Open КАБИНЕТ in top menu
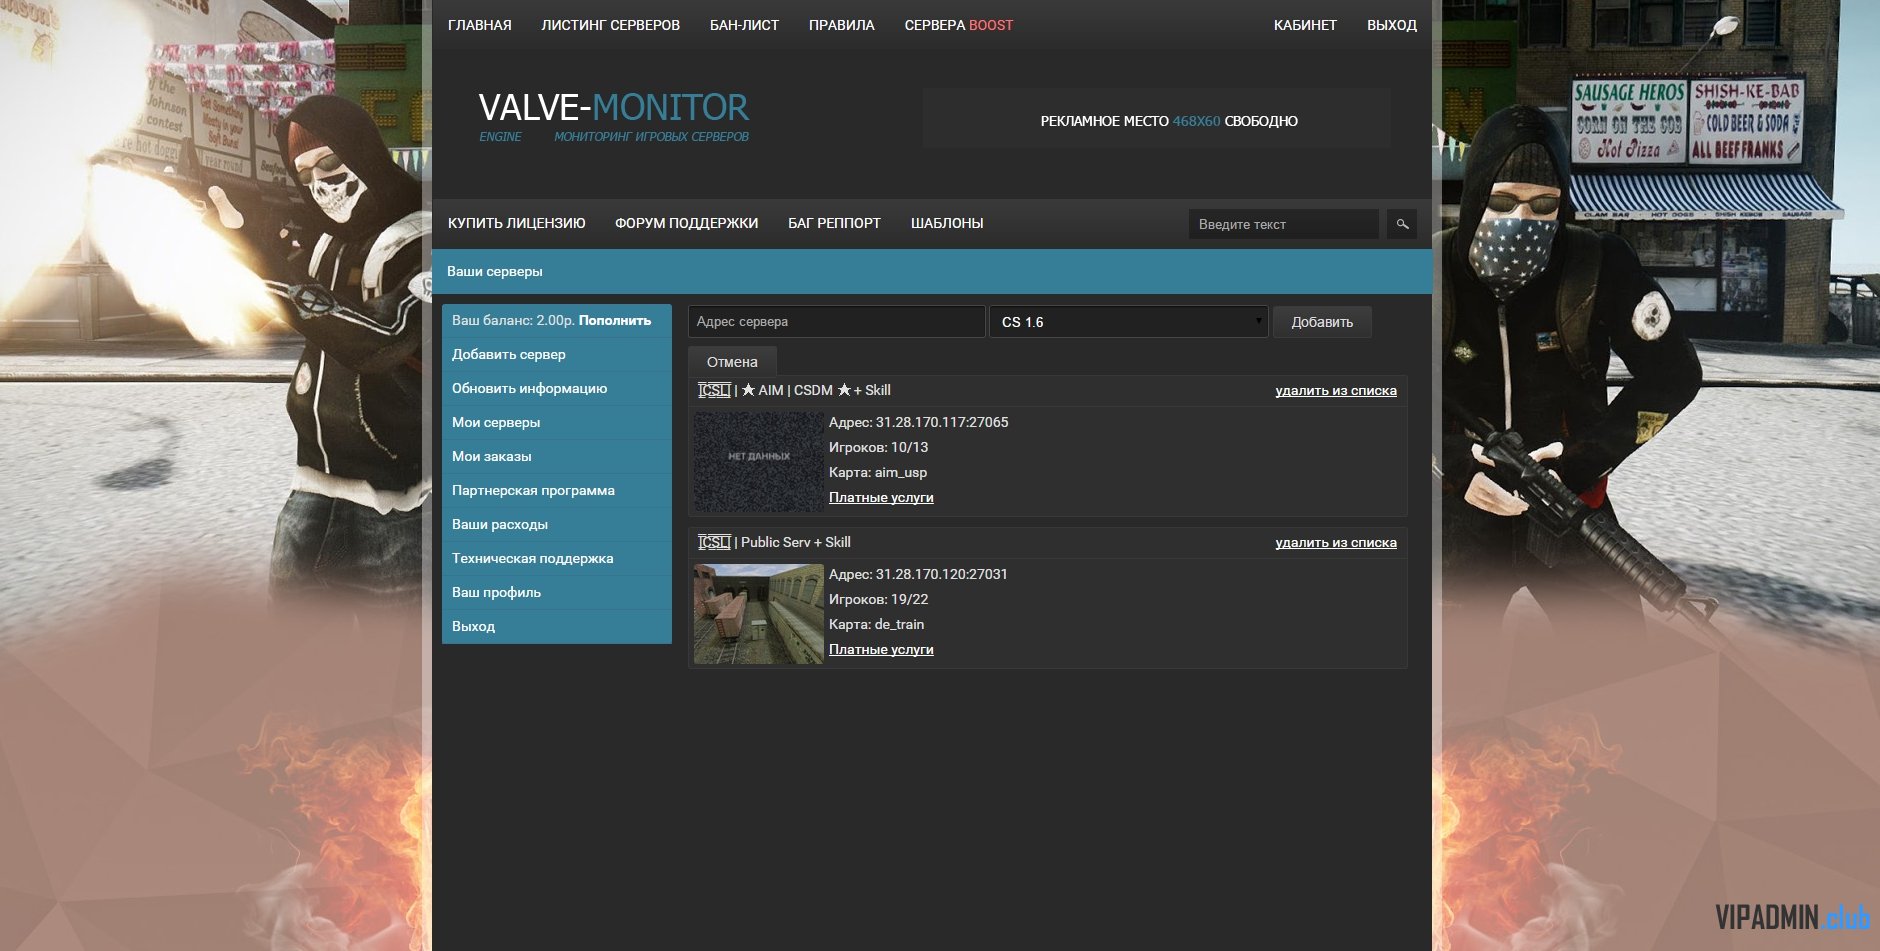 pyautogui.click(x=1305, y=25)
